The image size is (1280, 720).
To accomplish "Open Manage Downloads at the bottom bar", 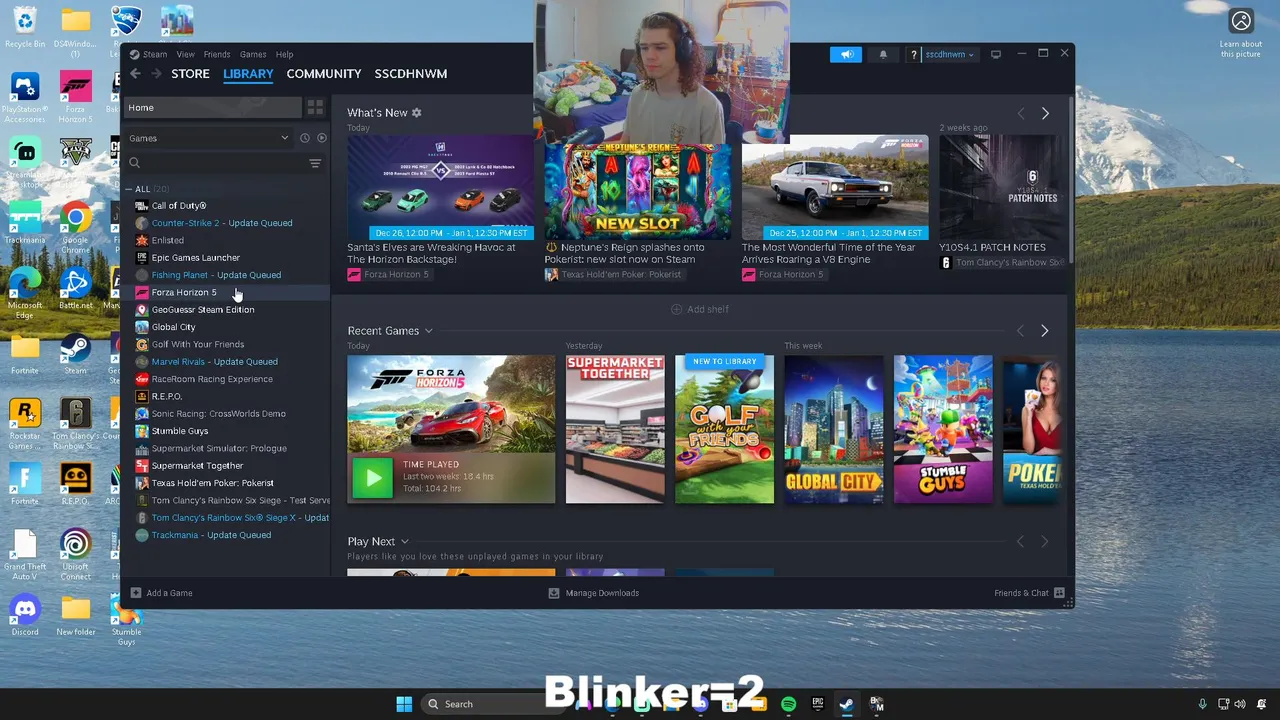I will [x=593, y=593].
